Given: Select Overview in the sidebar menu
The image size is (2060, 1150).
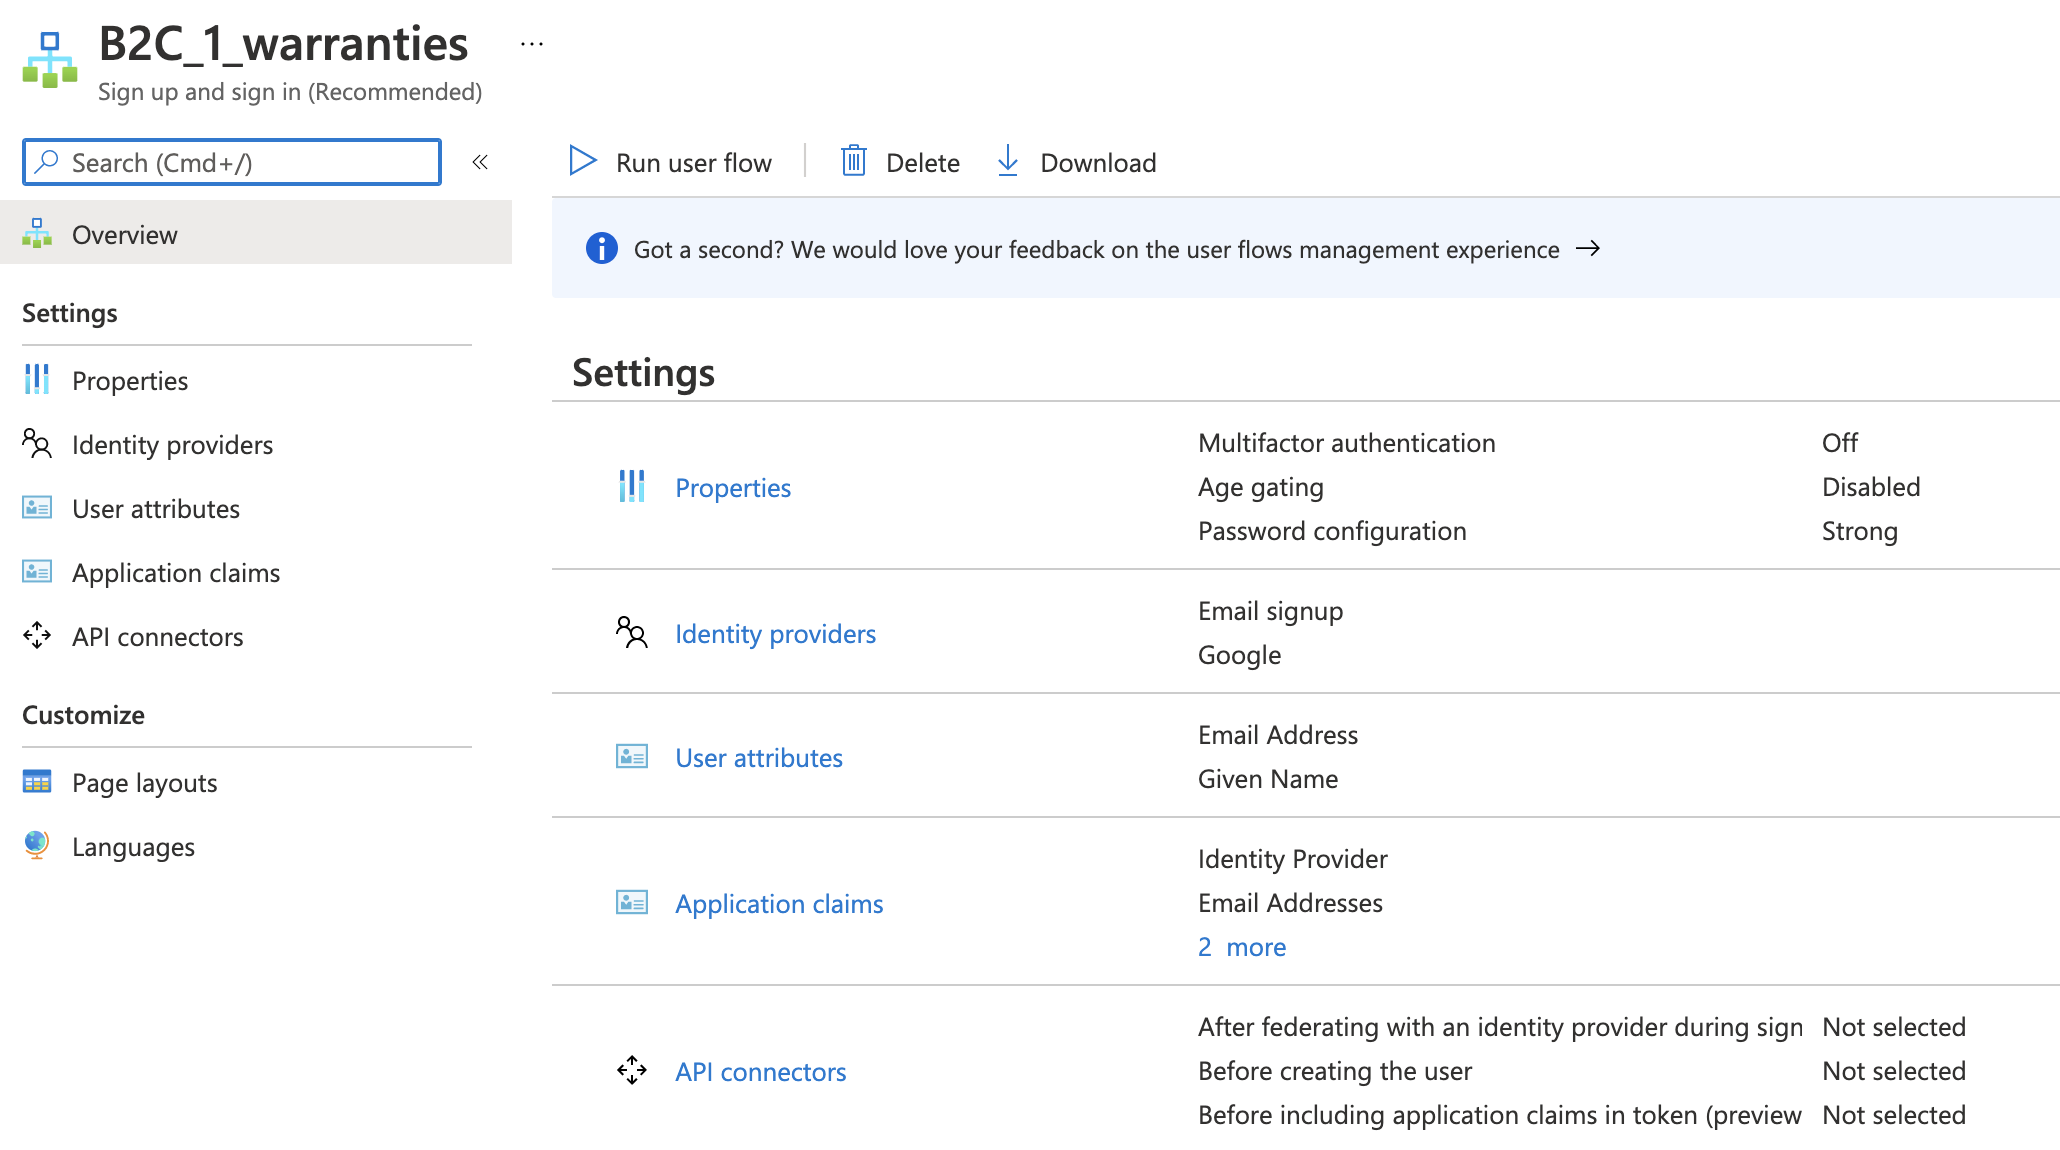Looking at the screenshot, I should 125,235.
